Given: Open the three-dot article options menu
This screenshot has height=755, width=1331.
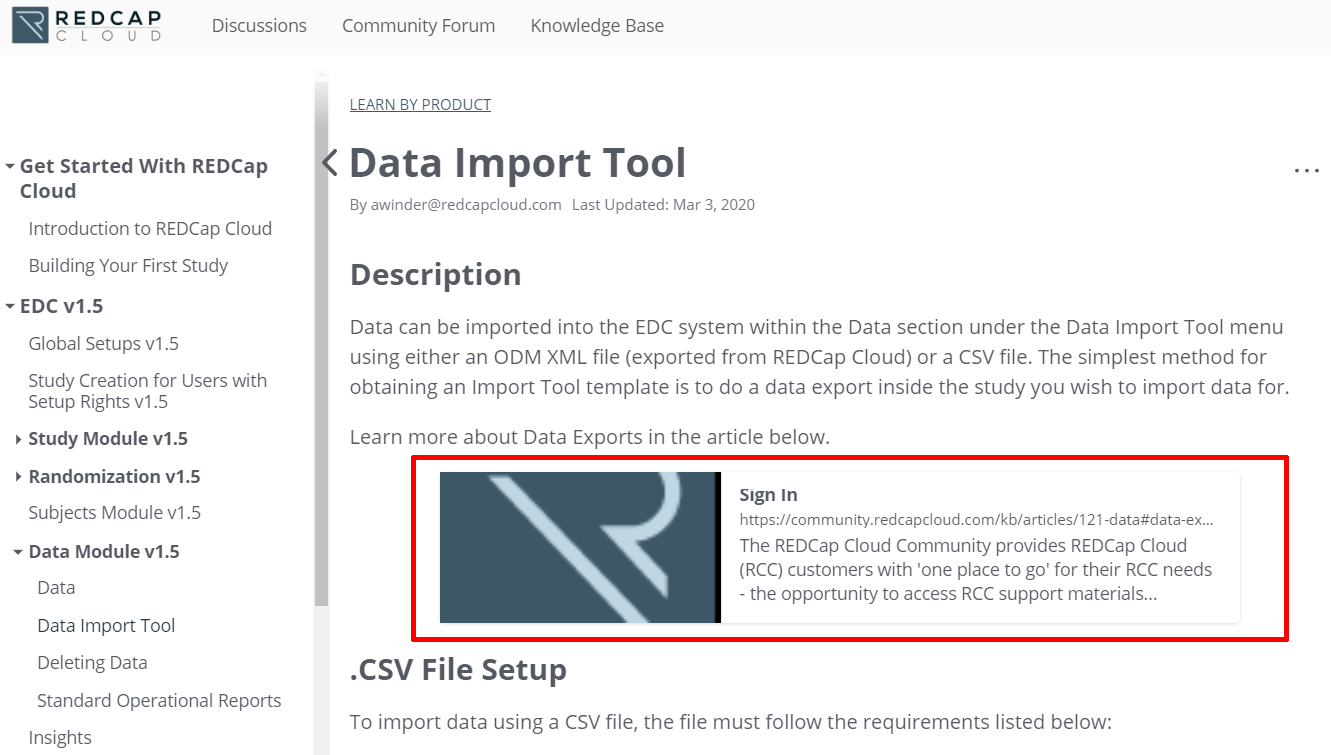Looking at the screenshot, I should click(x=1306, y=171).
